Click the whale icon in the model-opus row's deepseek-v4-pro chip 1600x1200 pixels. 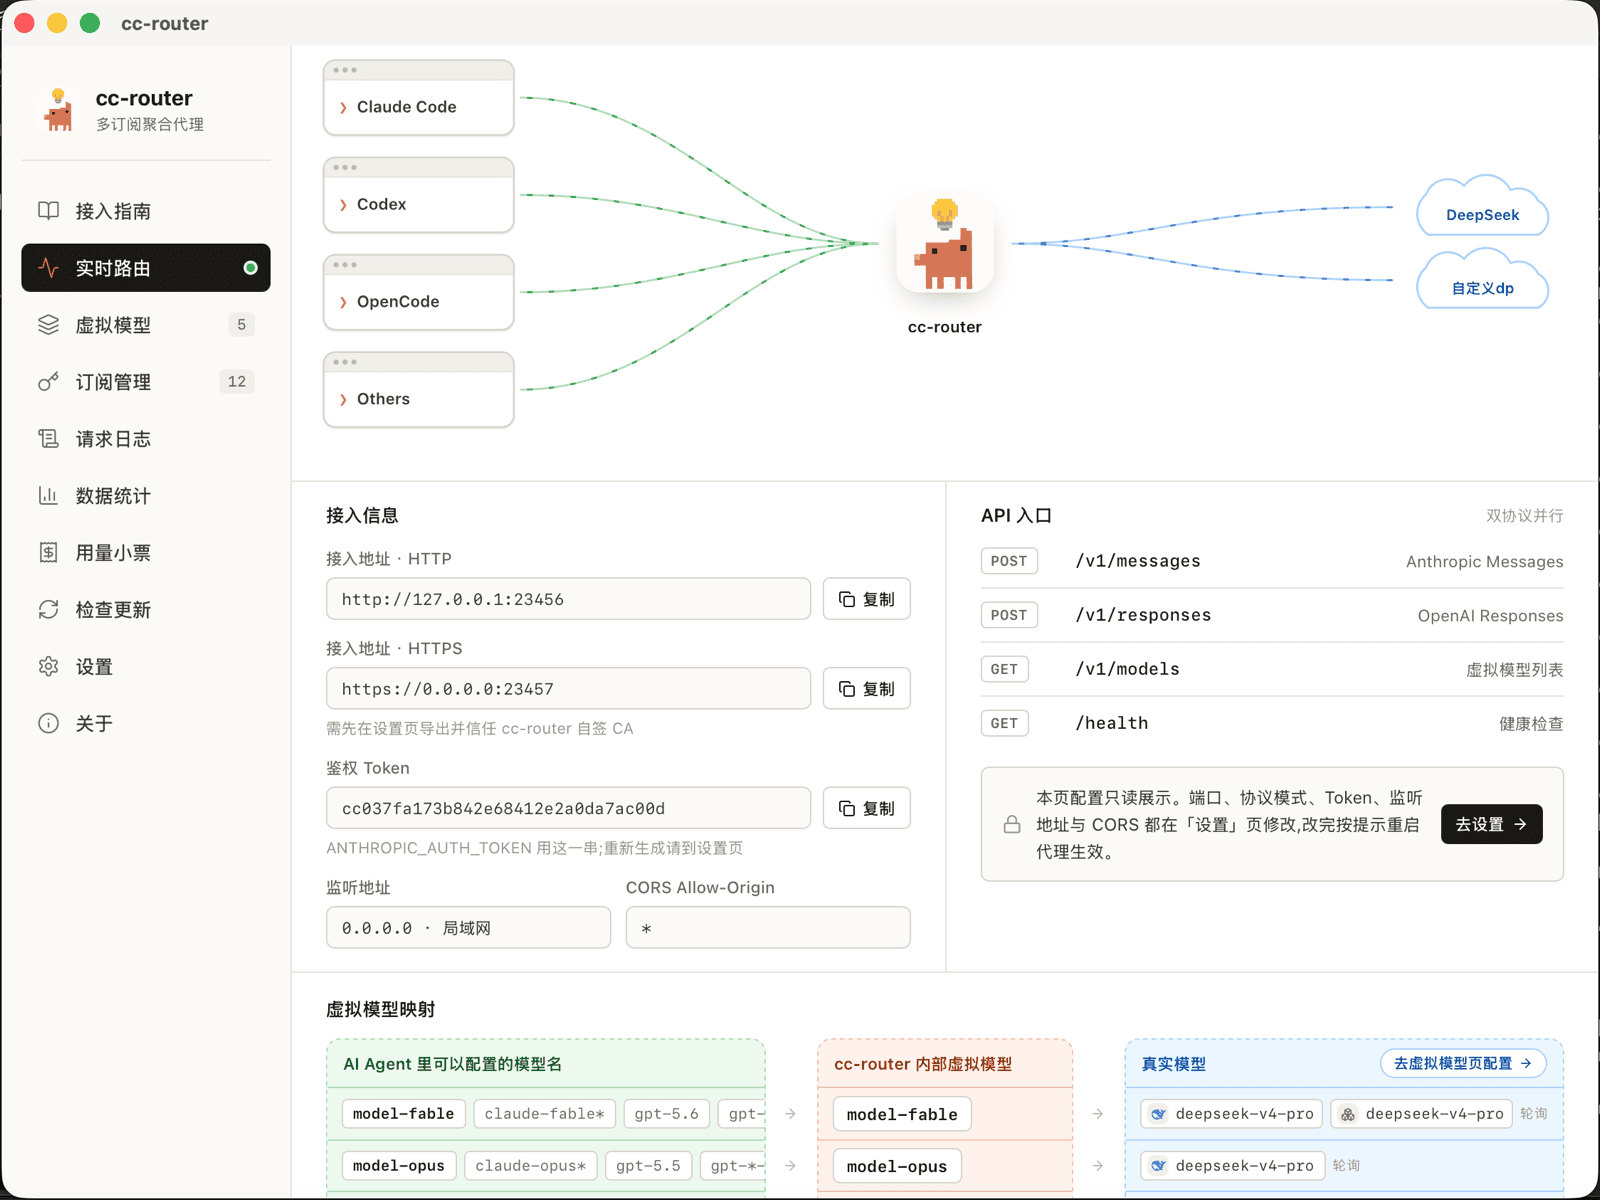point(1158,1166)
